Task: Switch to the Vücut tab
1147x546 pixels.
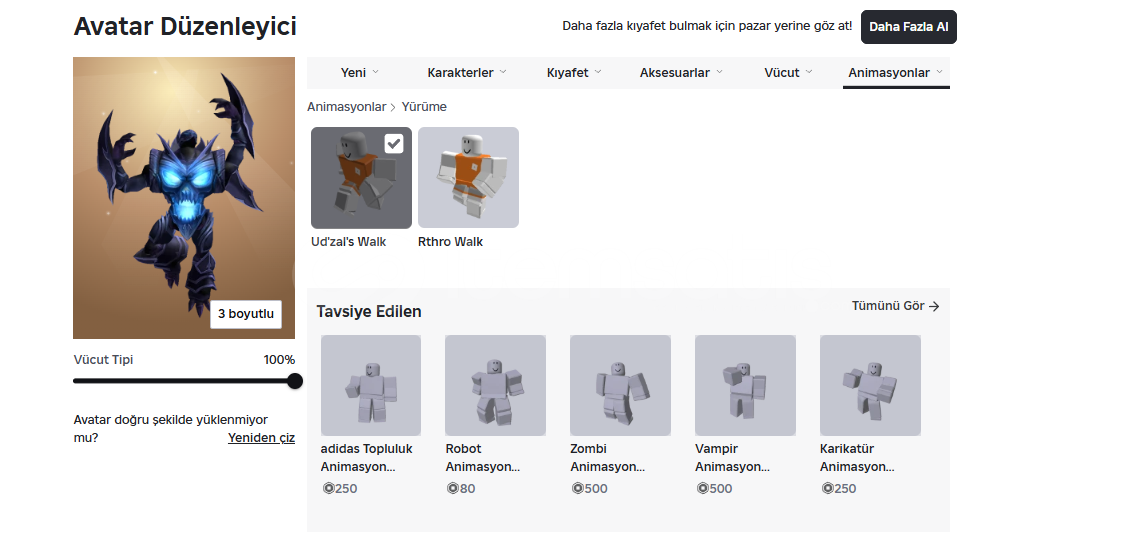Action: tap(788, 73)
